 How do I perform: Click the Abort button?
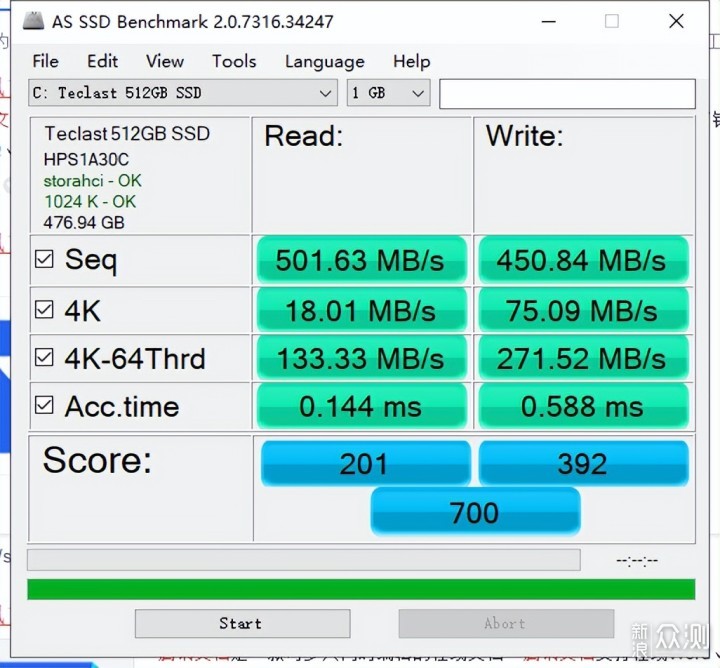506,623
